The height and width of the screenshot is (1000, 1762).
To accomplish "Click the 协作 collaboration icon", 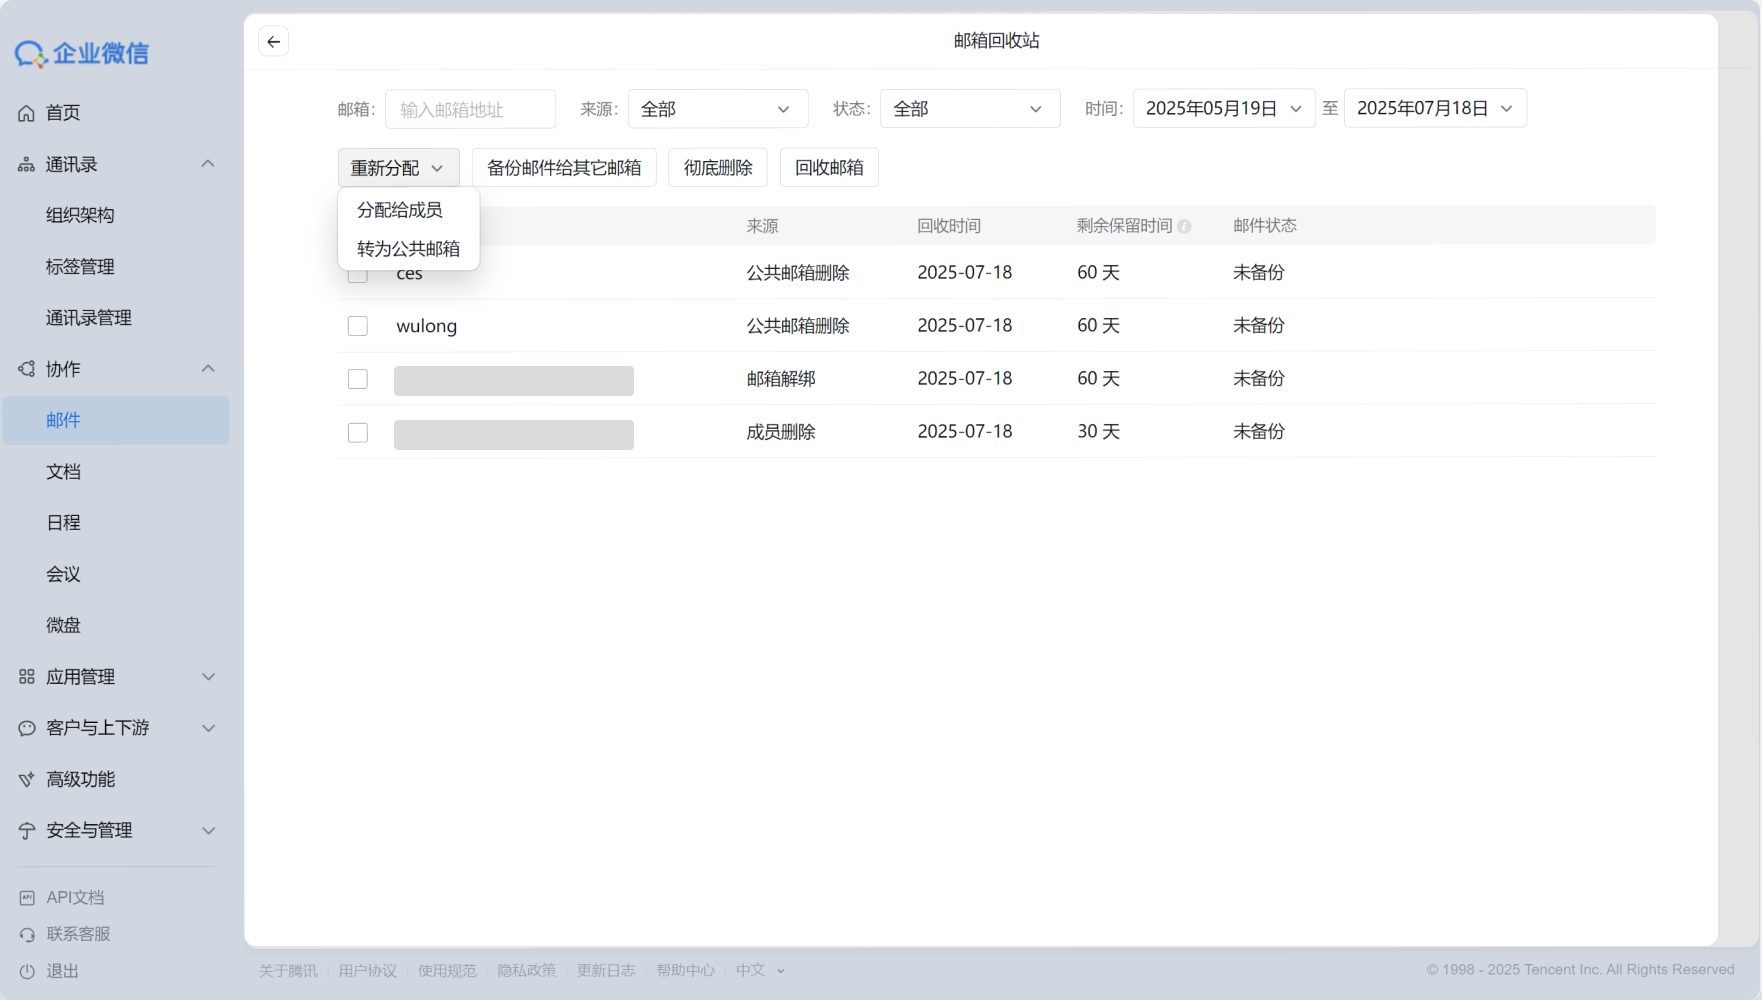I will pos(27,369).
